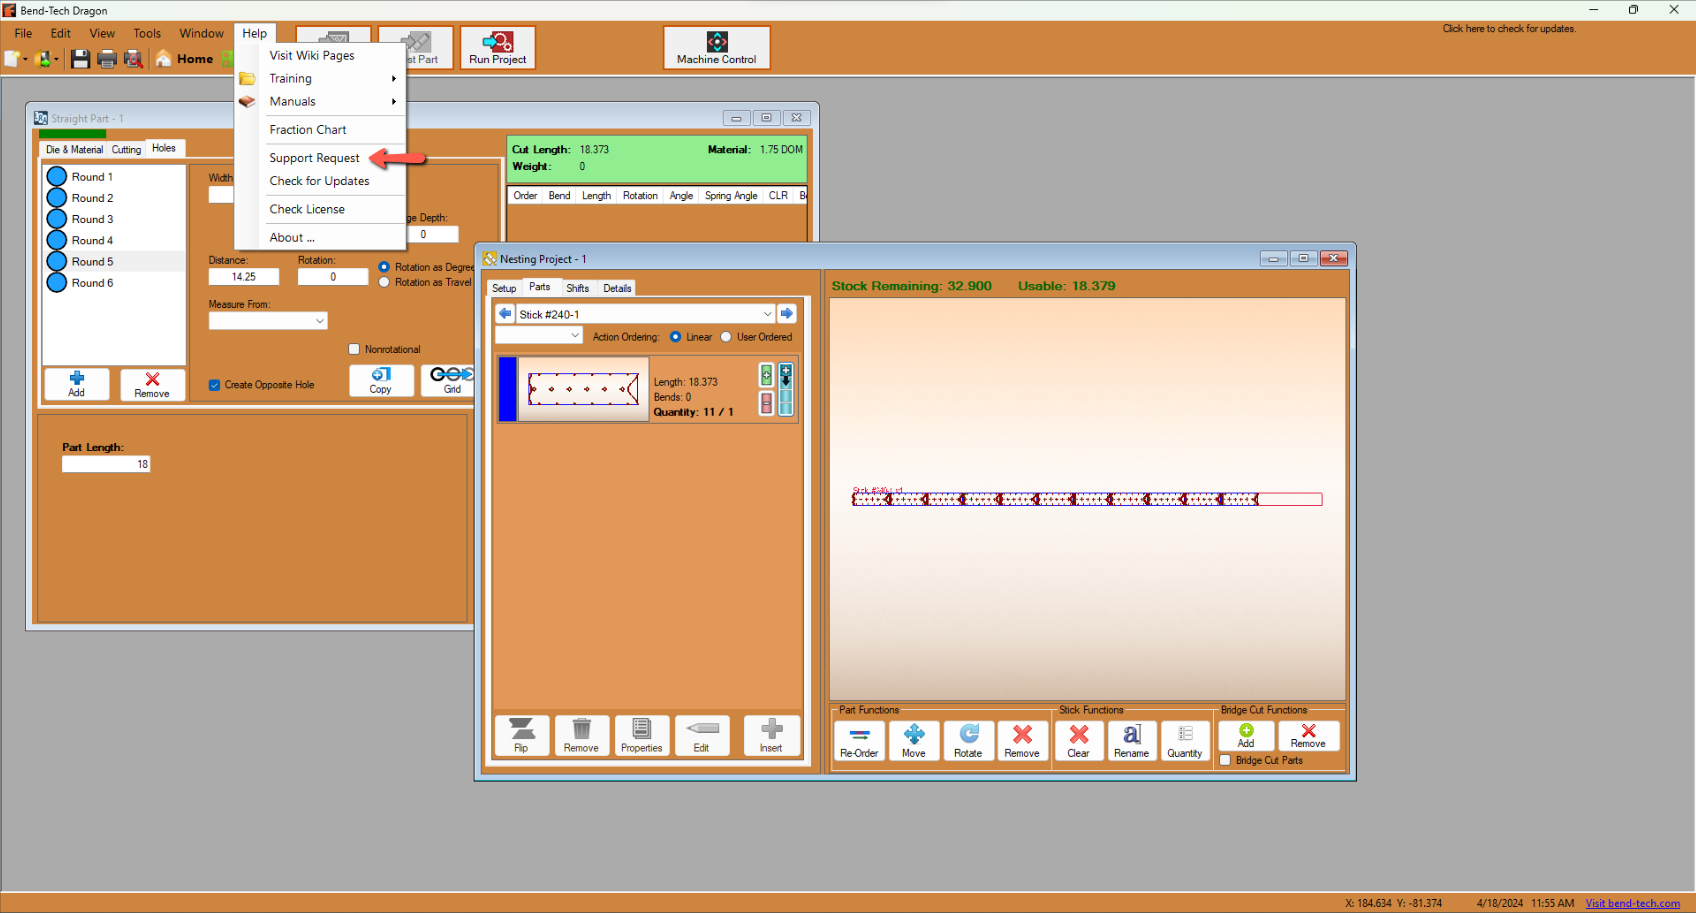Click the part thumbnail in parts list
1696x913 pixels.
(584, 389)
